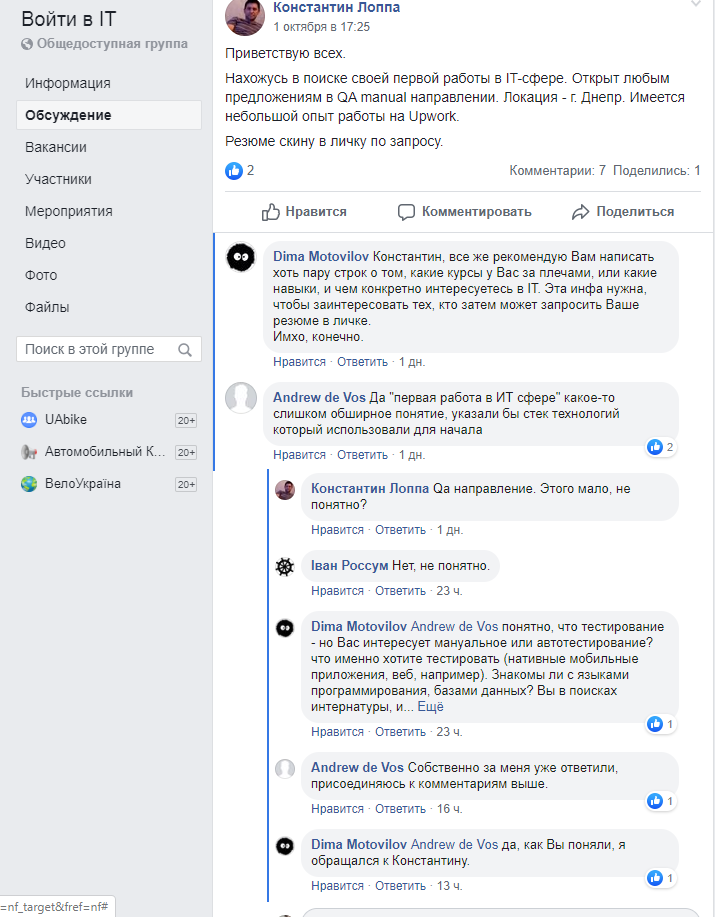The height and width of the screenshot is (917, 715).
Task: Click the Поиск в этой группе field
Action: tap(95, 349)
